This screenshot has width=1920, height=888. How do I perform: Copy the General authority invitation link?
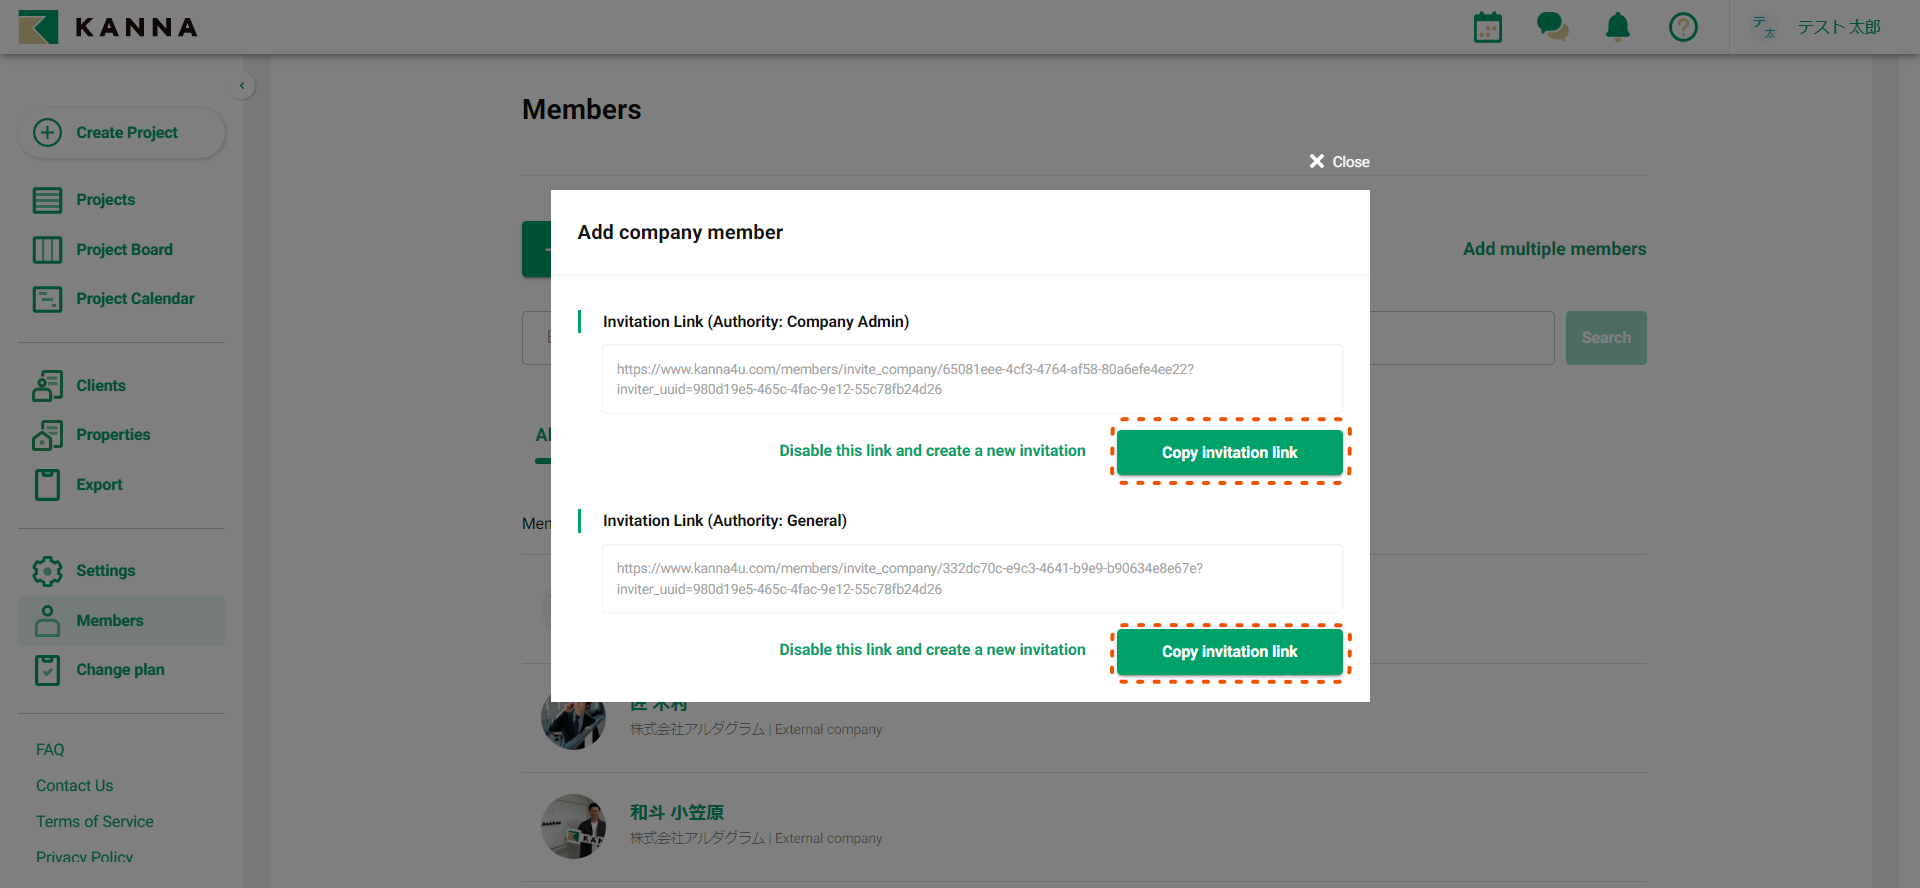pyautogui.click(x=1229, y=652)
